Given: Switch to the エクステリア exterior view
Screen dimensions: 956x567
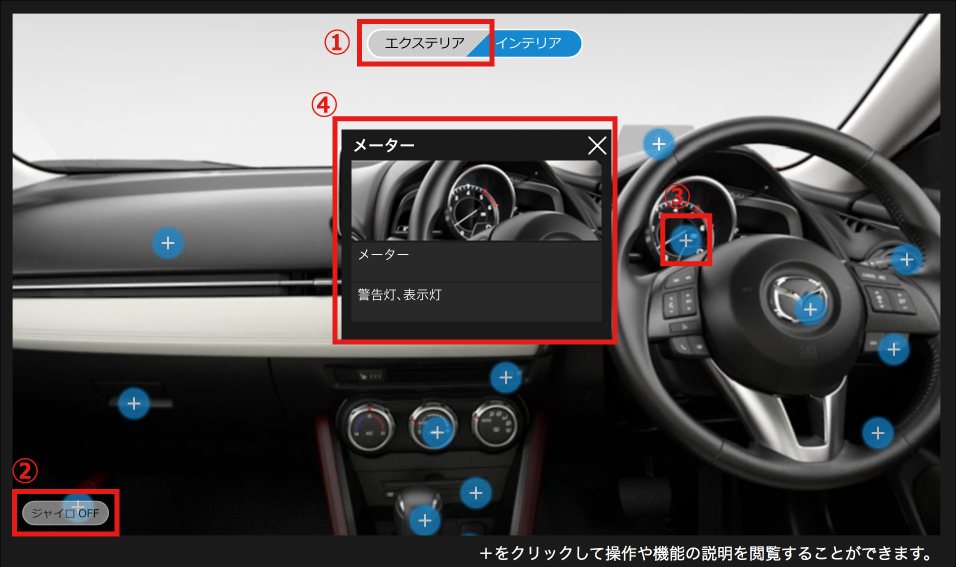Looking at the screenshot, I should [425, 44].
